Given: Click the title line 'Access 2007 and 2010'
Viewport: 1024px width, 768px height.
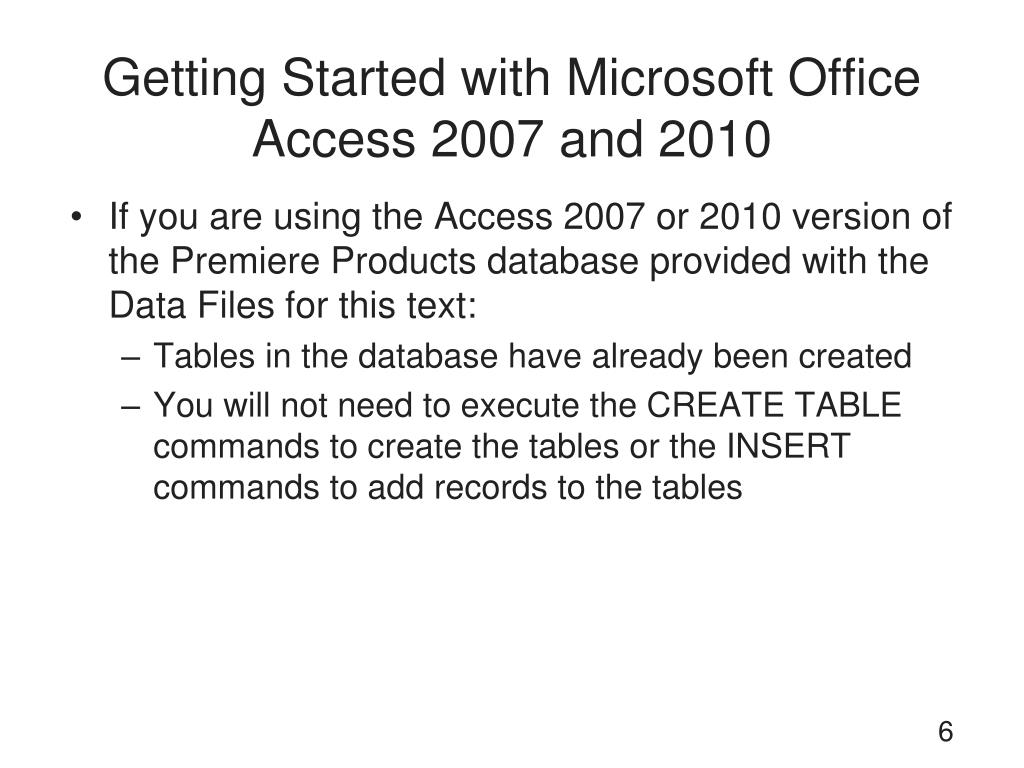Looking at the screenshot, I should coord(511,139).
